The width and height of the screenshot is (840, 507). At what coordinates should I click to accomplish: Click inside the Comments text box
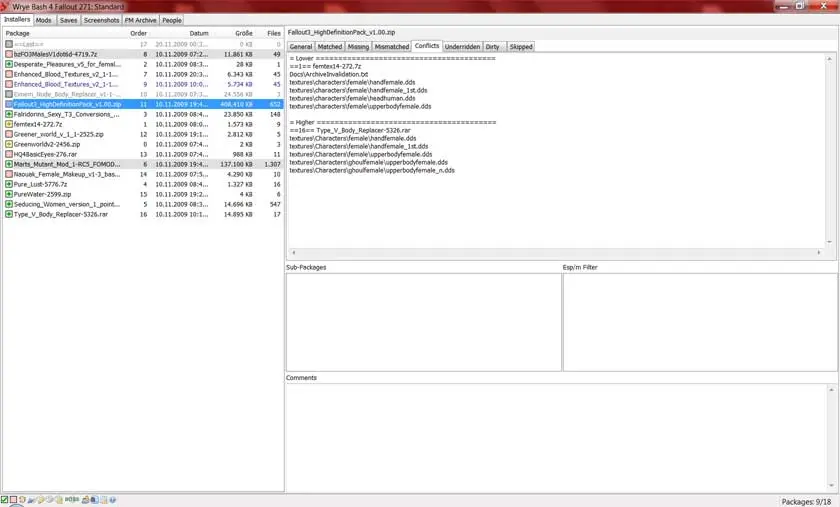pyautogui.click(x=556, y=438)
